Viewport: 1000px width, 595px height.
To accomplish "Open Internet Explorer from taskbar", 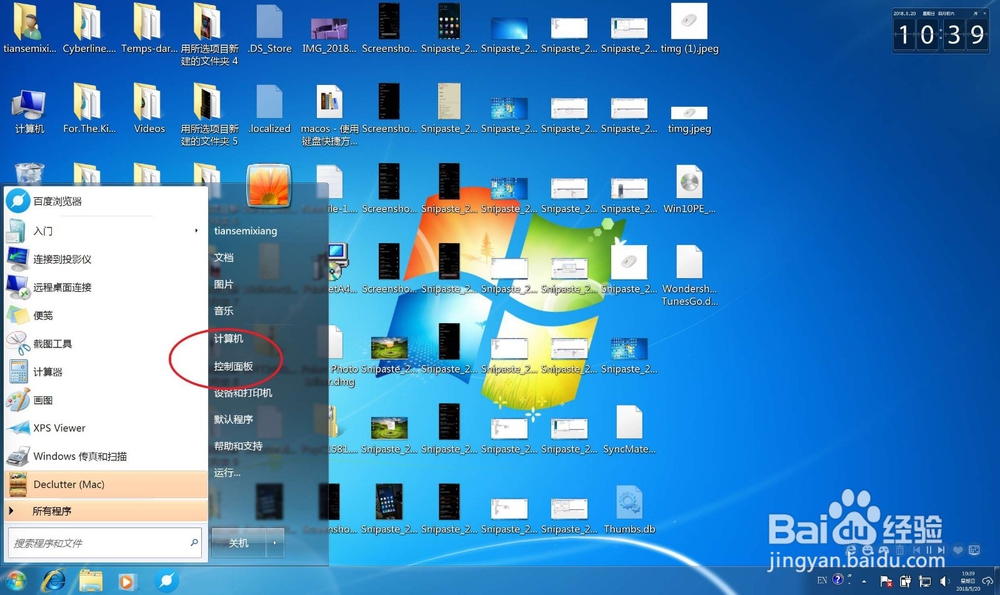I will [x=54, y=581].
